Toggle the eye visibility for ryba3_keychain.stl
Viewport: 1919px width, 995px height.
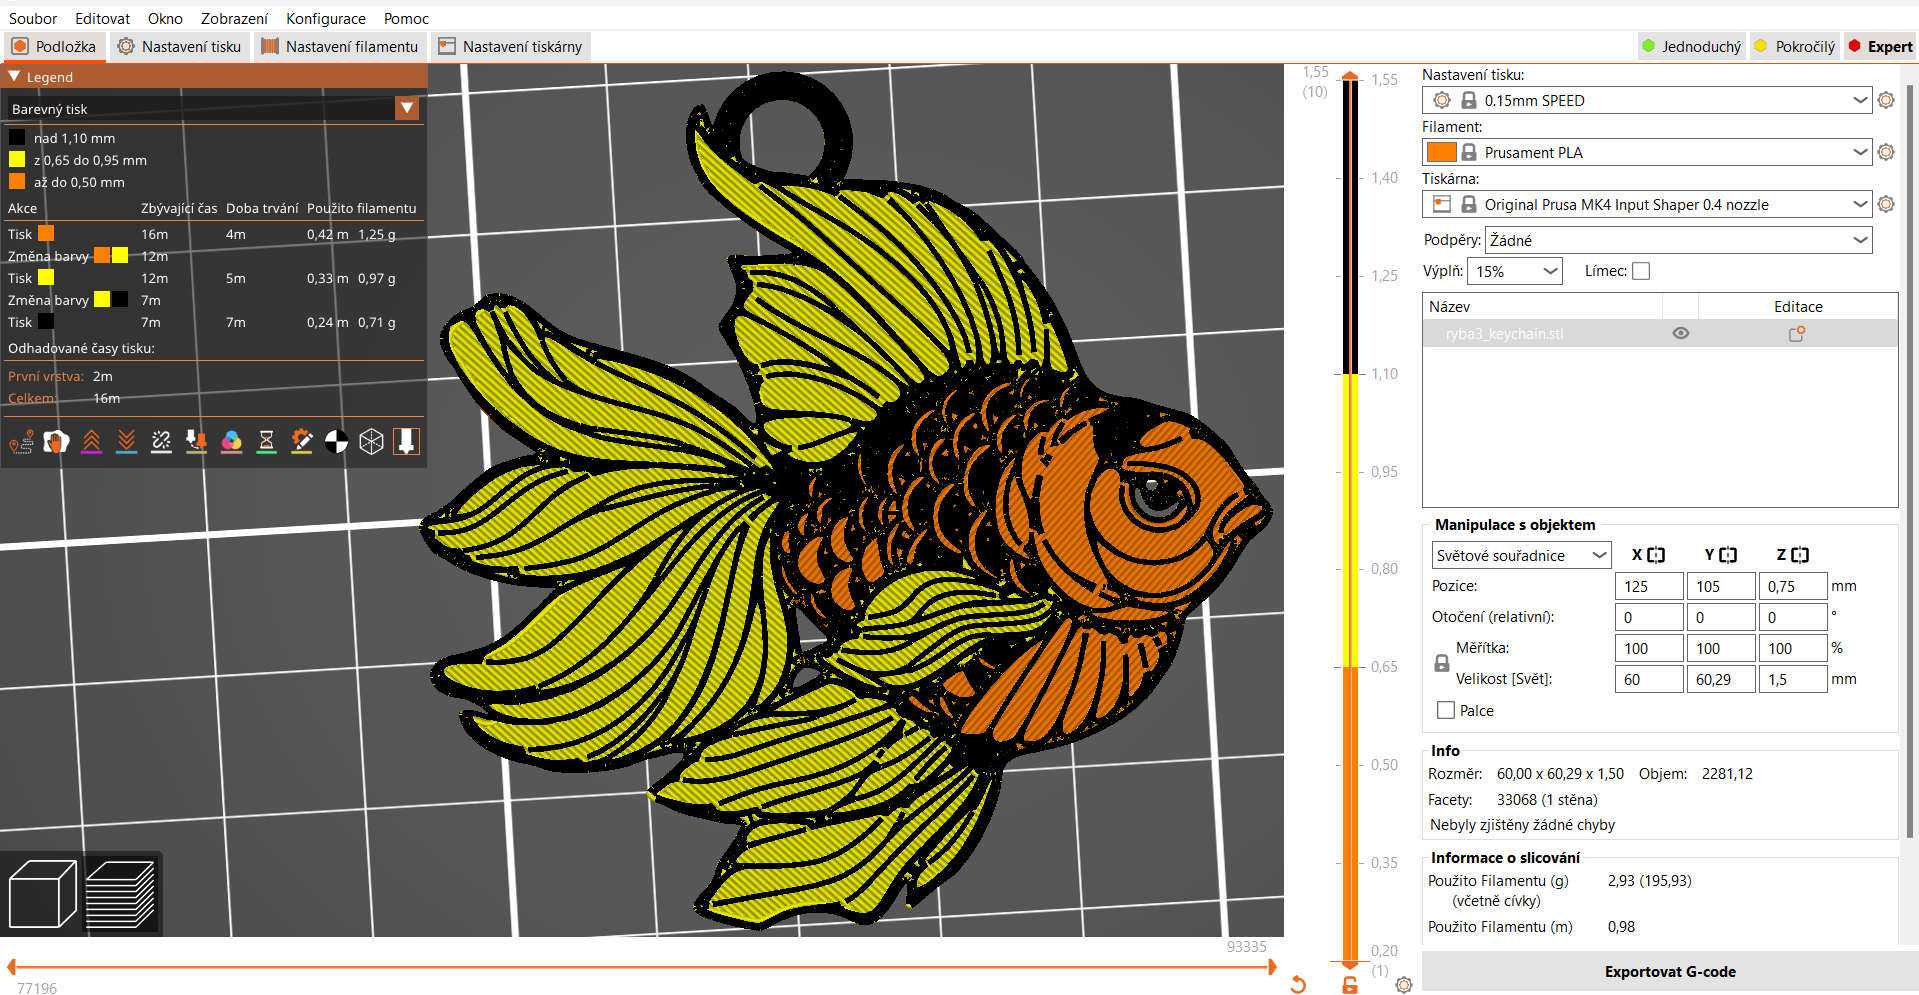[x=1680, y=333]
